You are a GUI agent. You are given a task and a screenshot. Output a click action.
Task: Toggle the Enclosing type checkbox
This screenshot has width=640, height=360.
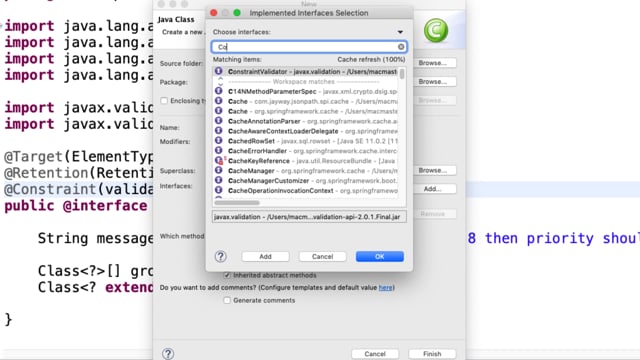164,100
